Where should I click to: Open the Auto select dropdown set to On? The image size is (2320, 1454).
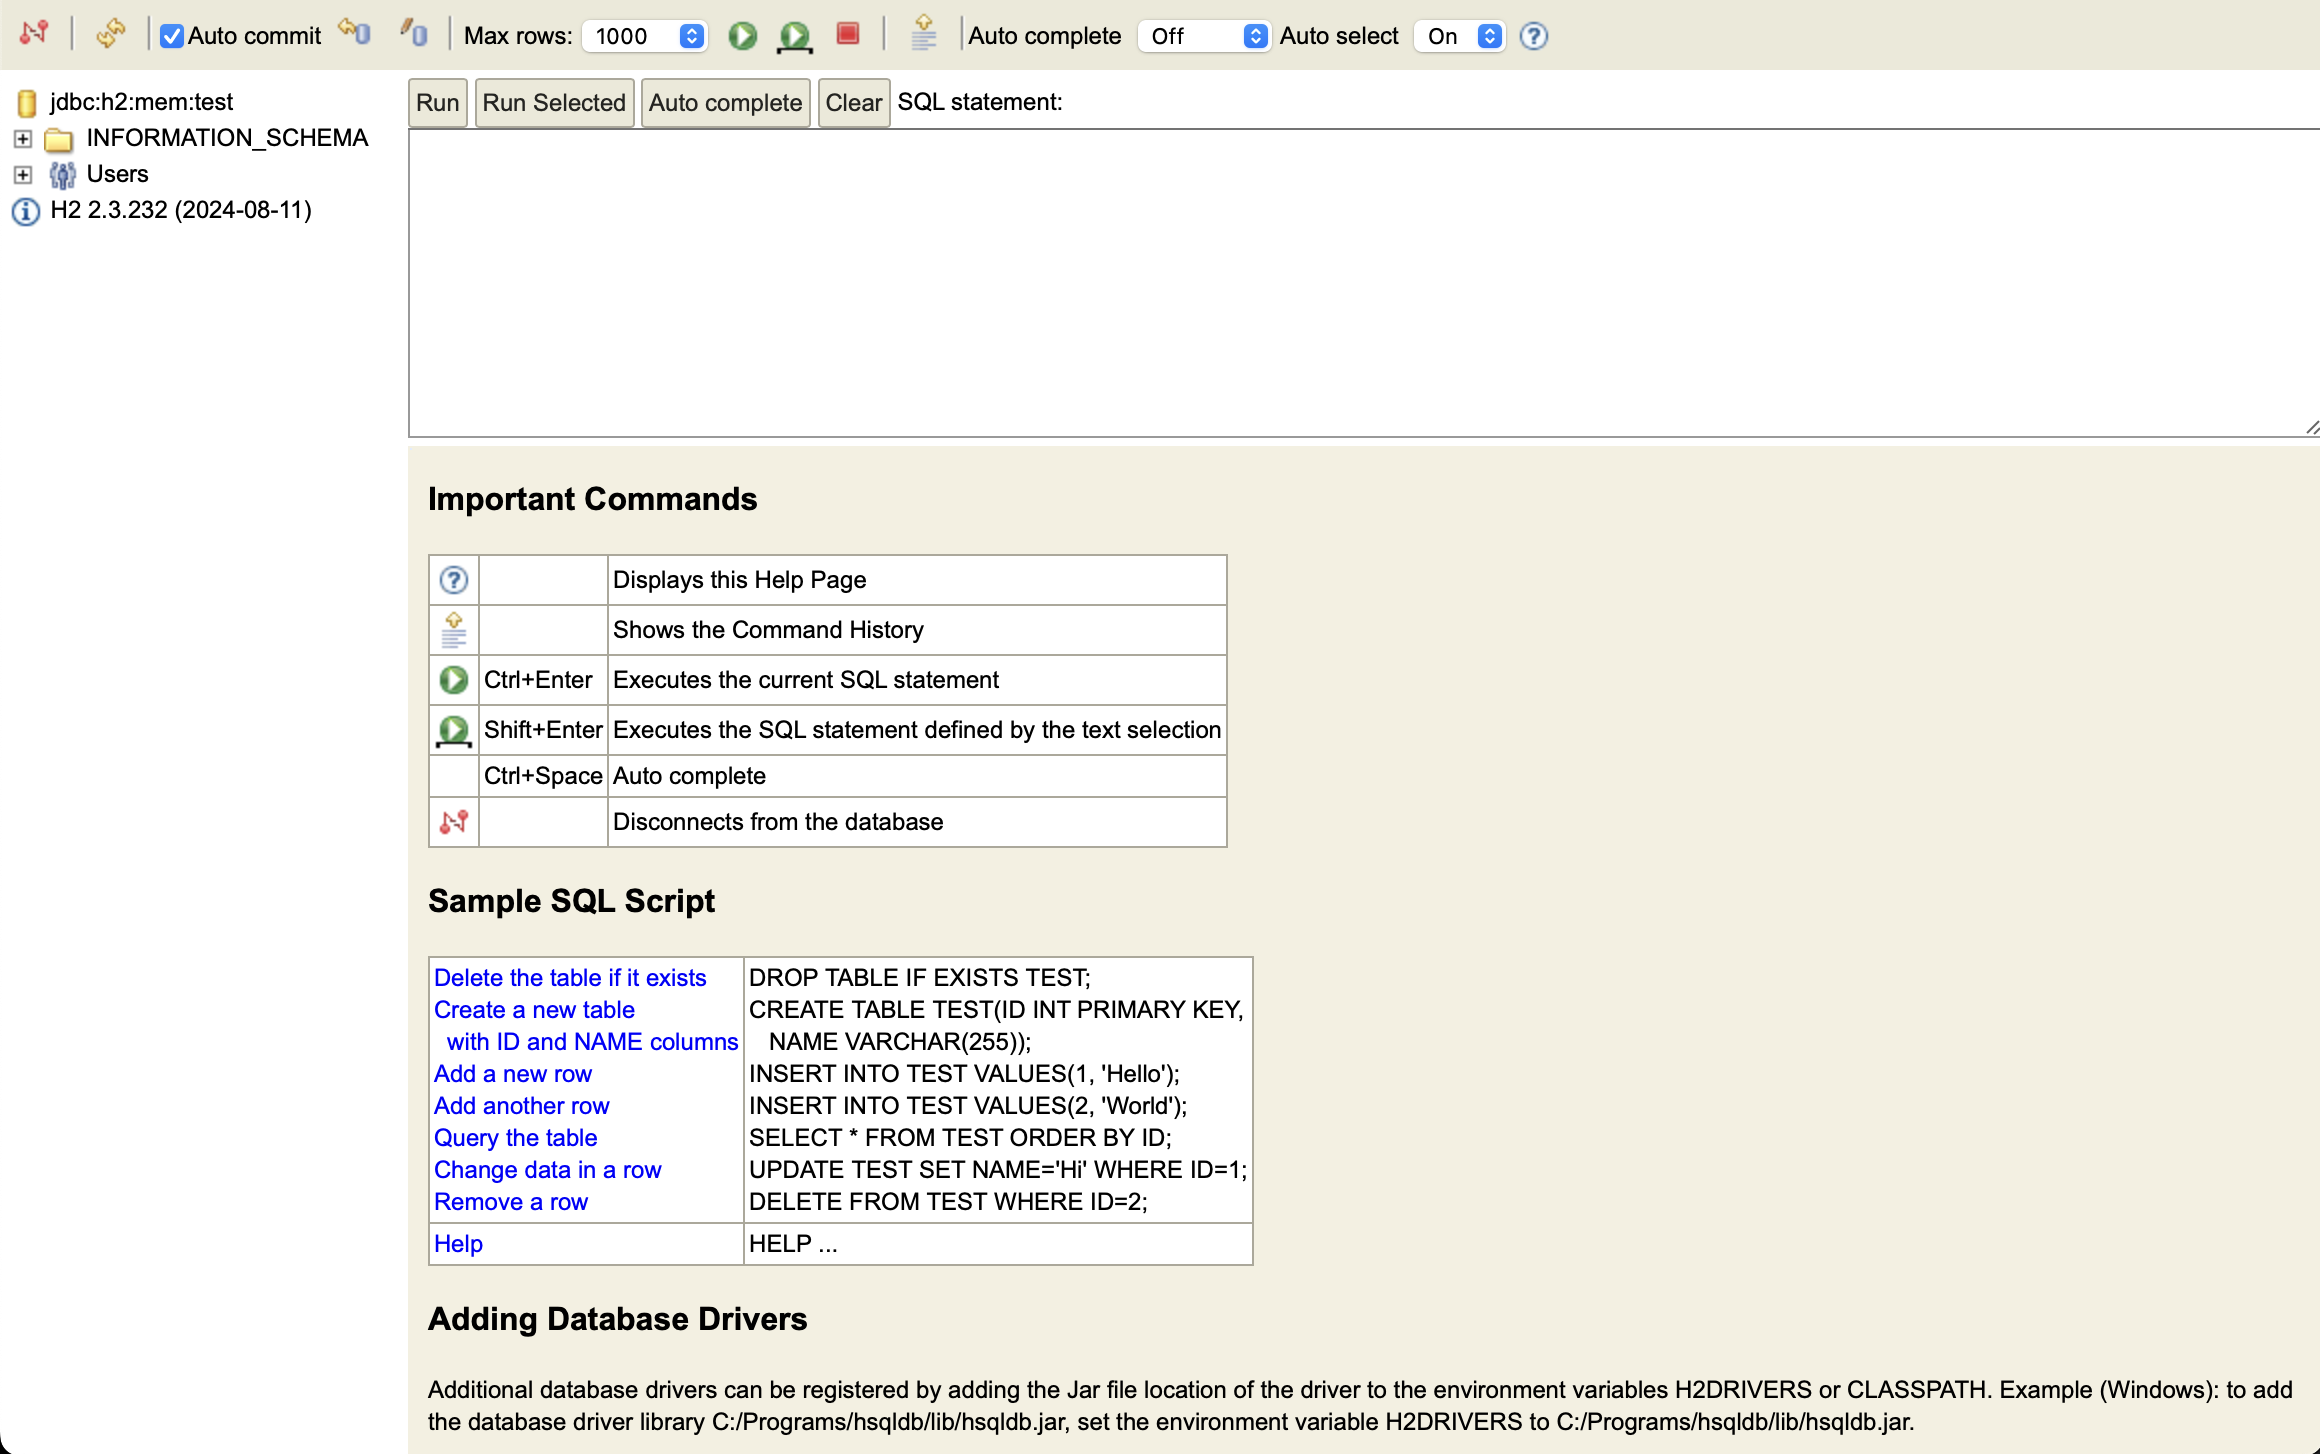coord(1461,36)
